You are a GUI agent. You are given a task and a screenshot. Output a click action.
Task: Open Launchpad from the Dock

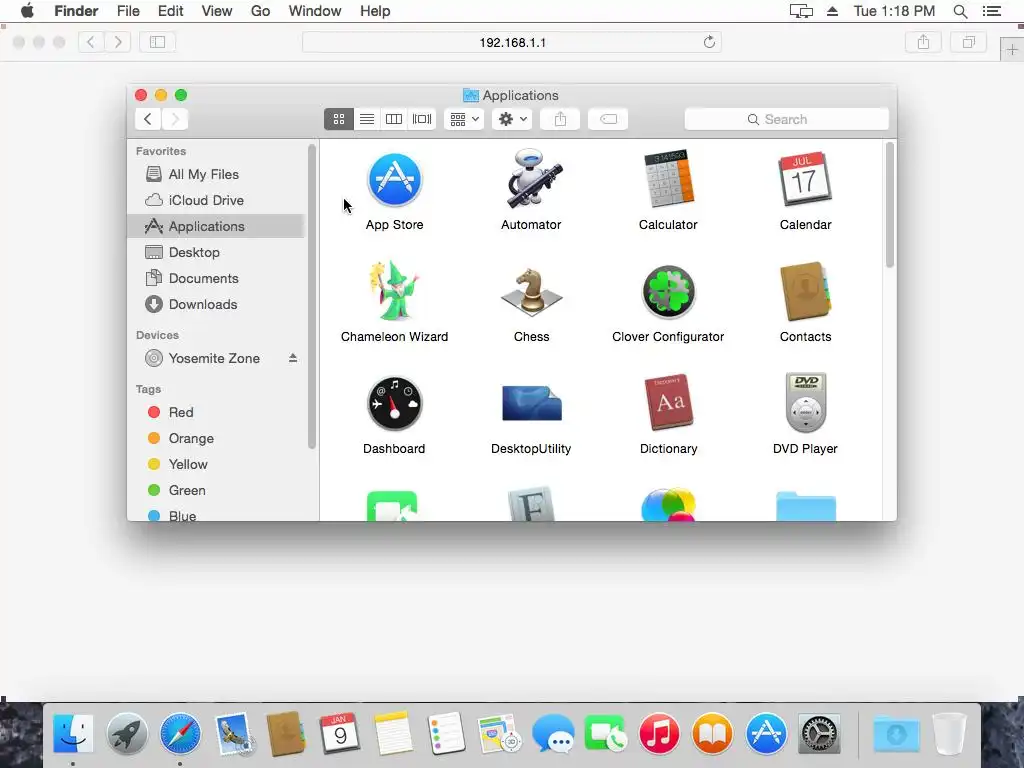127,733
